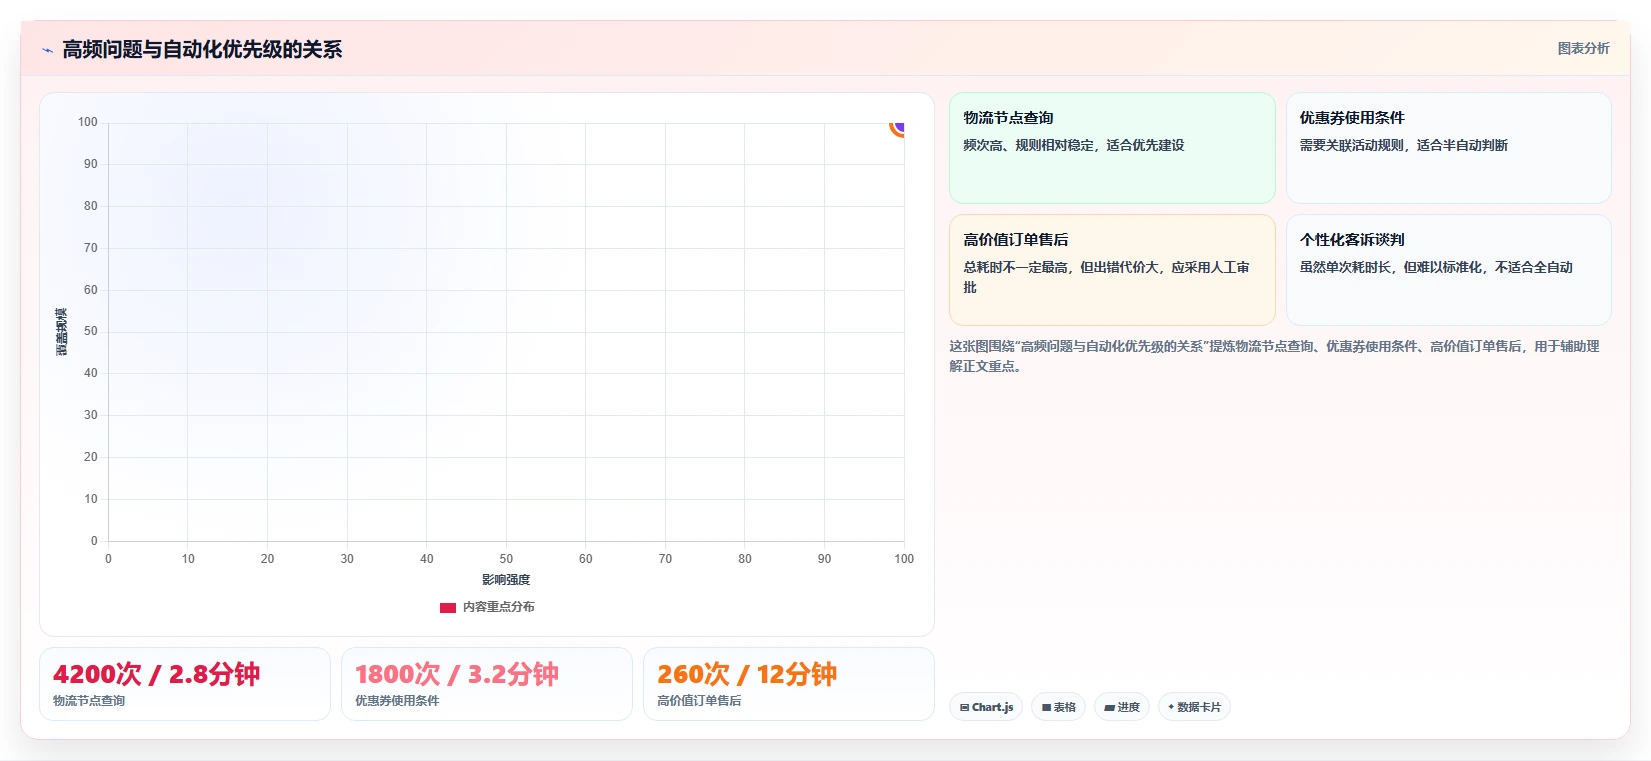The image size is (1651, 761).
Task: Click the 内容重点分布 legend label
Action: (x=498, y=607)
